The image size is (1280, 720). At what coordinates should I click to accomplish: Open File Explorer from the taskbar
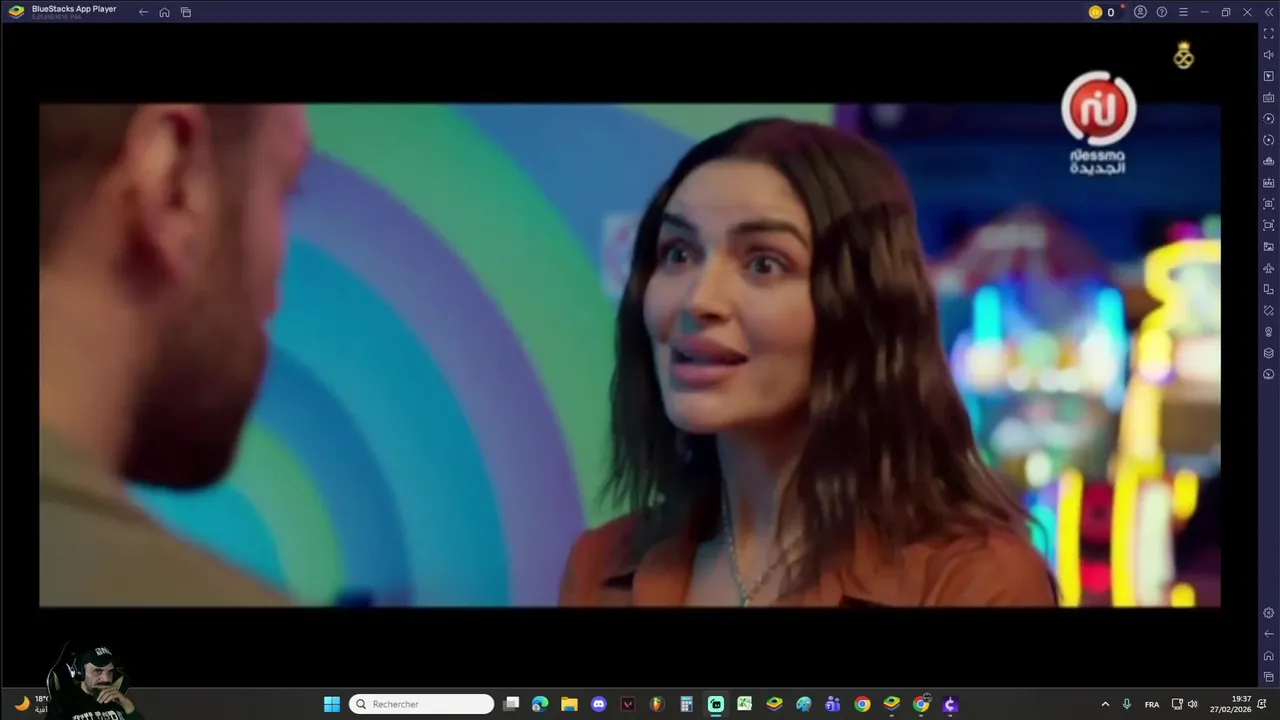coord(569,704)
